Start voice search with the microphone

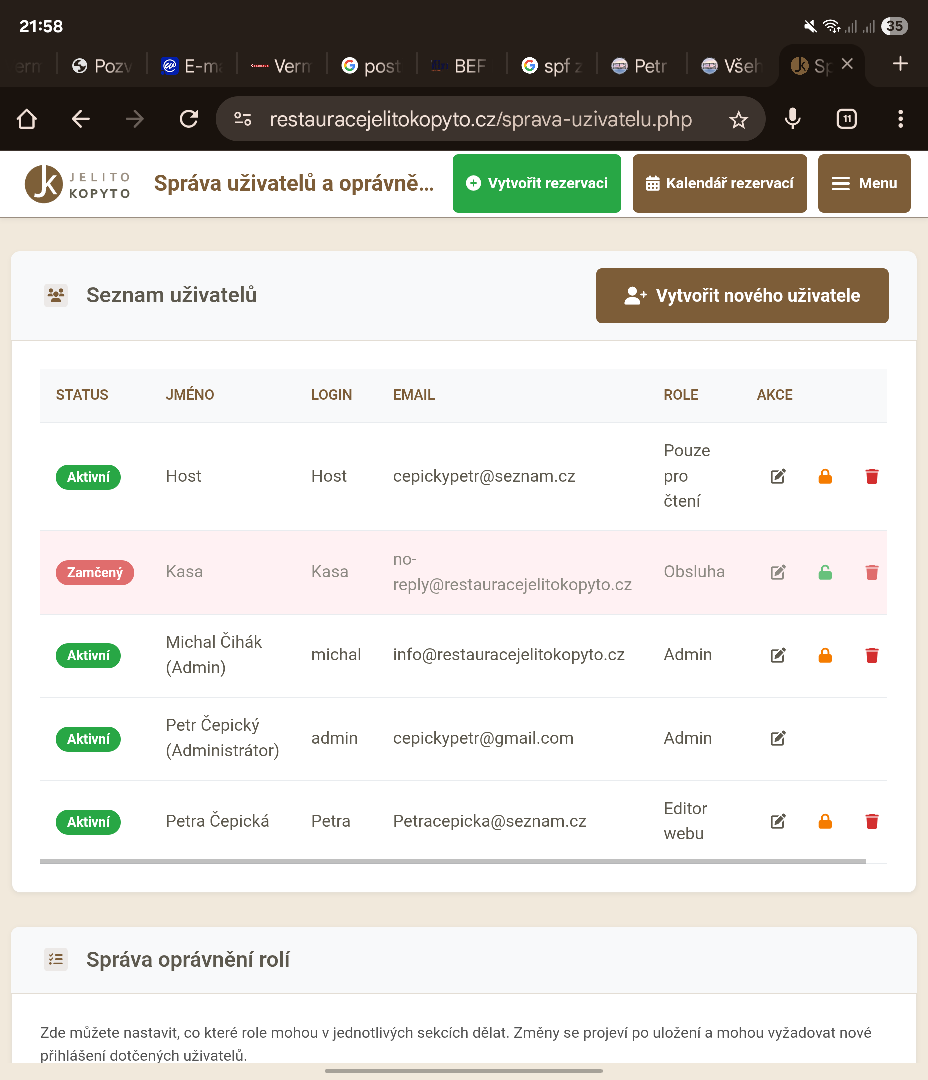[x=793, y=119]
